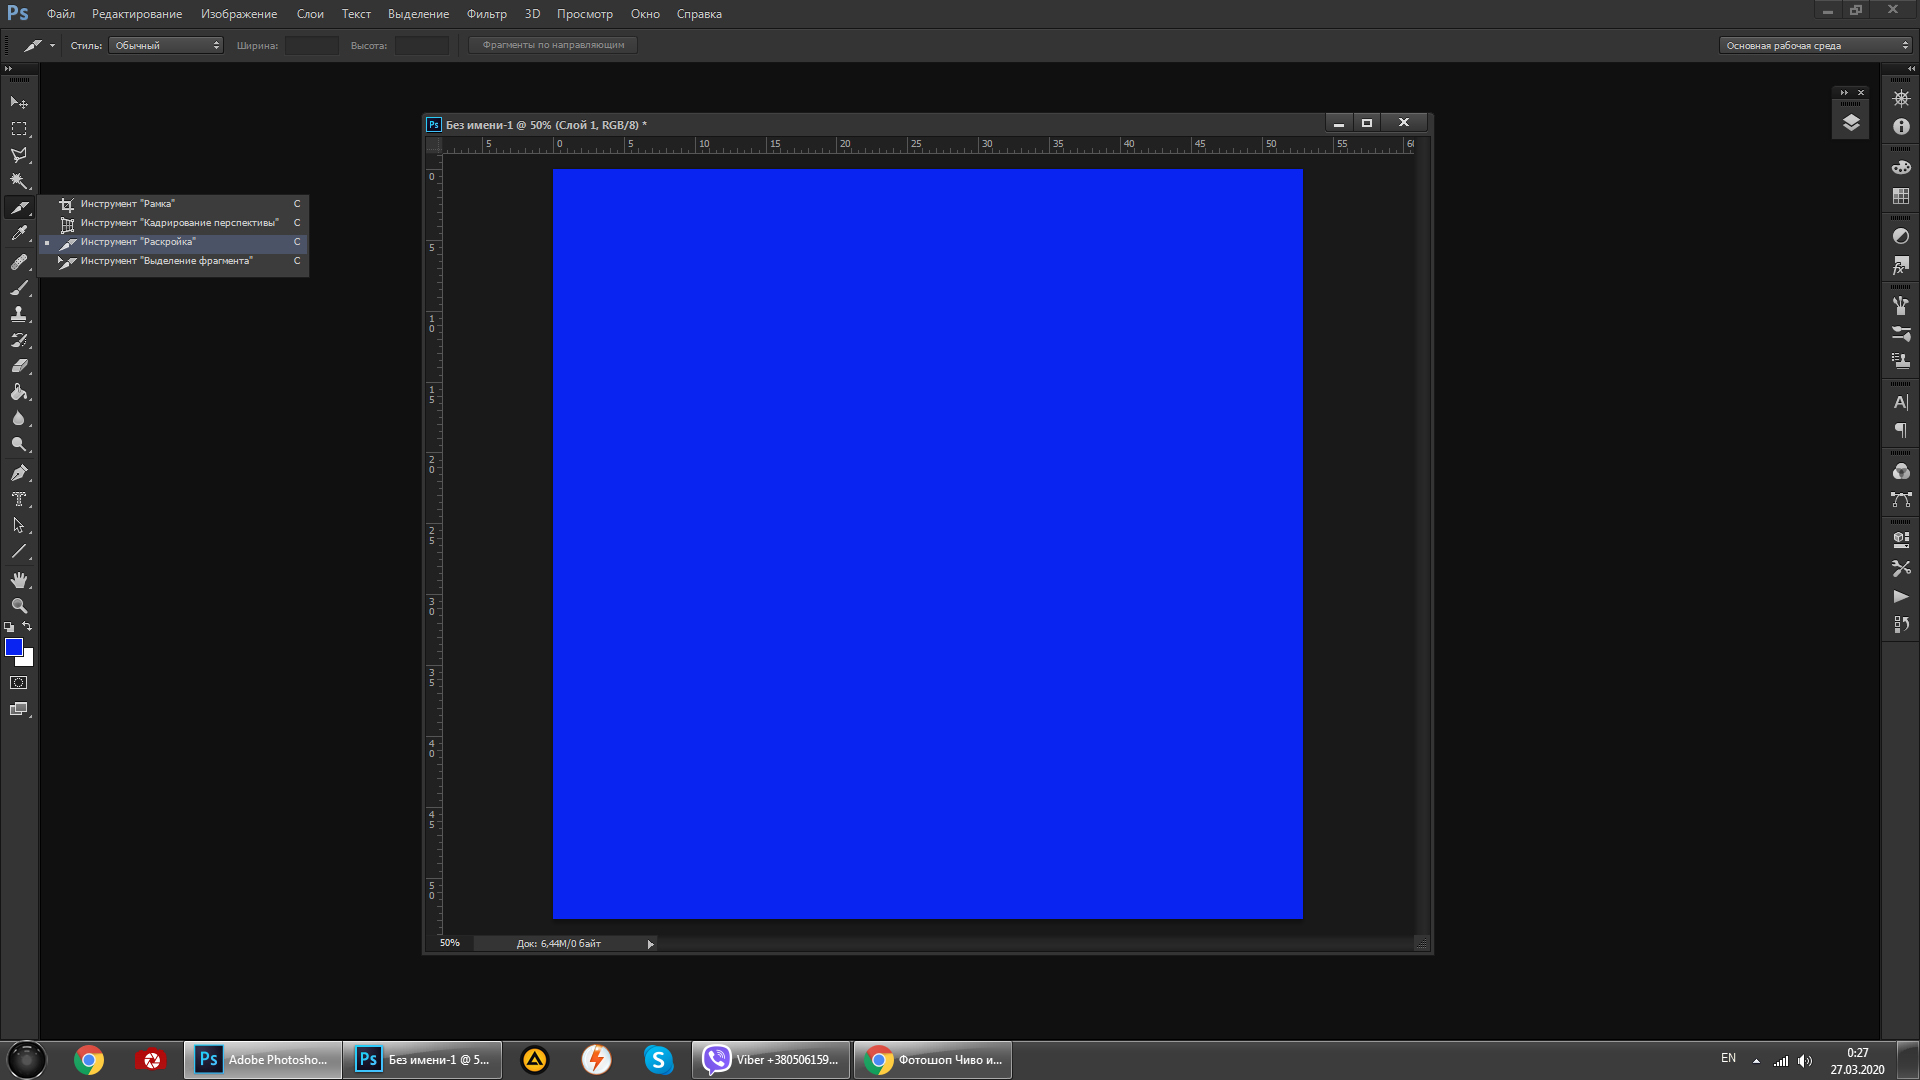This screenshot has height=1080, width=1920.
Task: Open the workspace switcher dropdown
Action: click(1815, 45)
